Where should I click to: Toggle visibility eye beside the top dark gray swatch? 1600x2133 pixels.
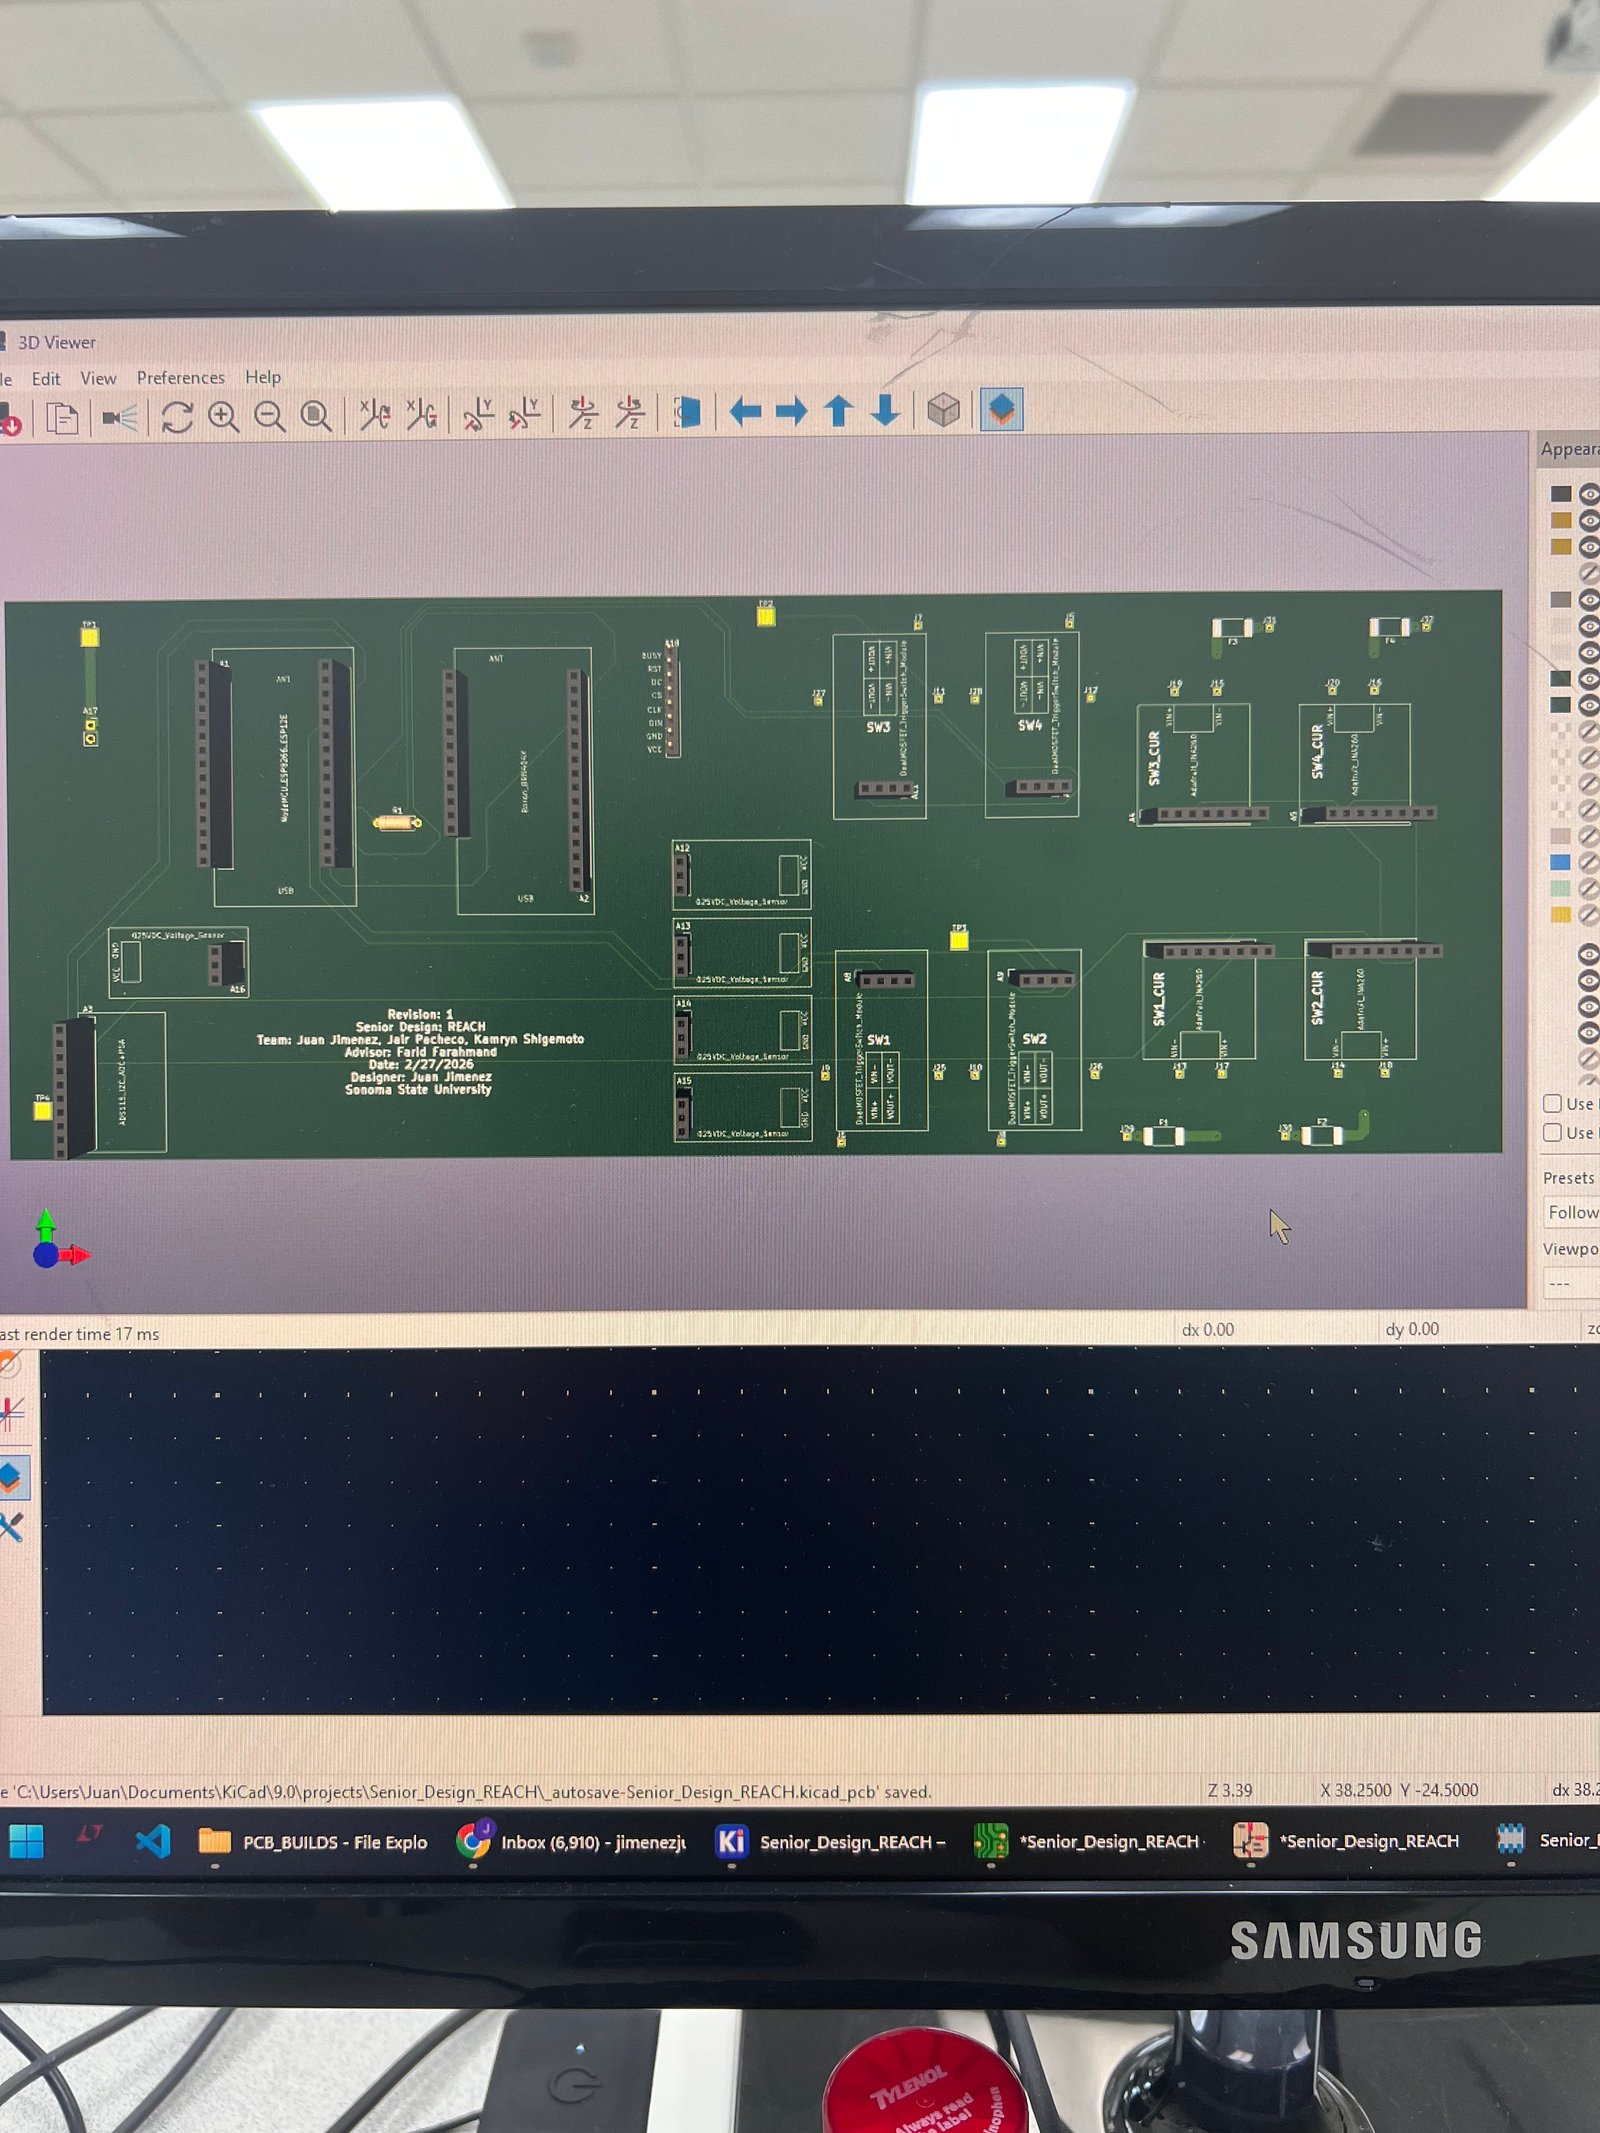pyautogui.click(x=1588, y=494)
